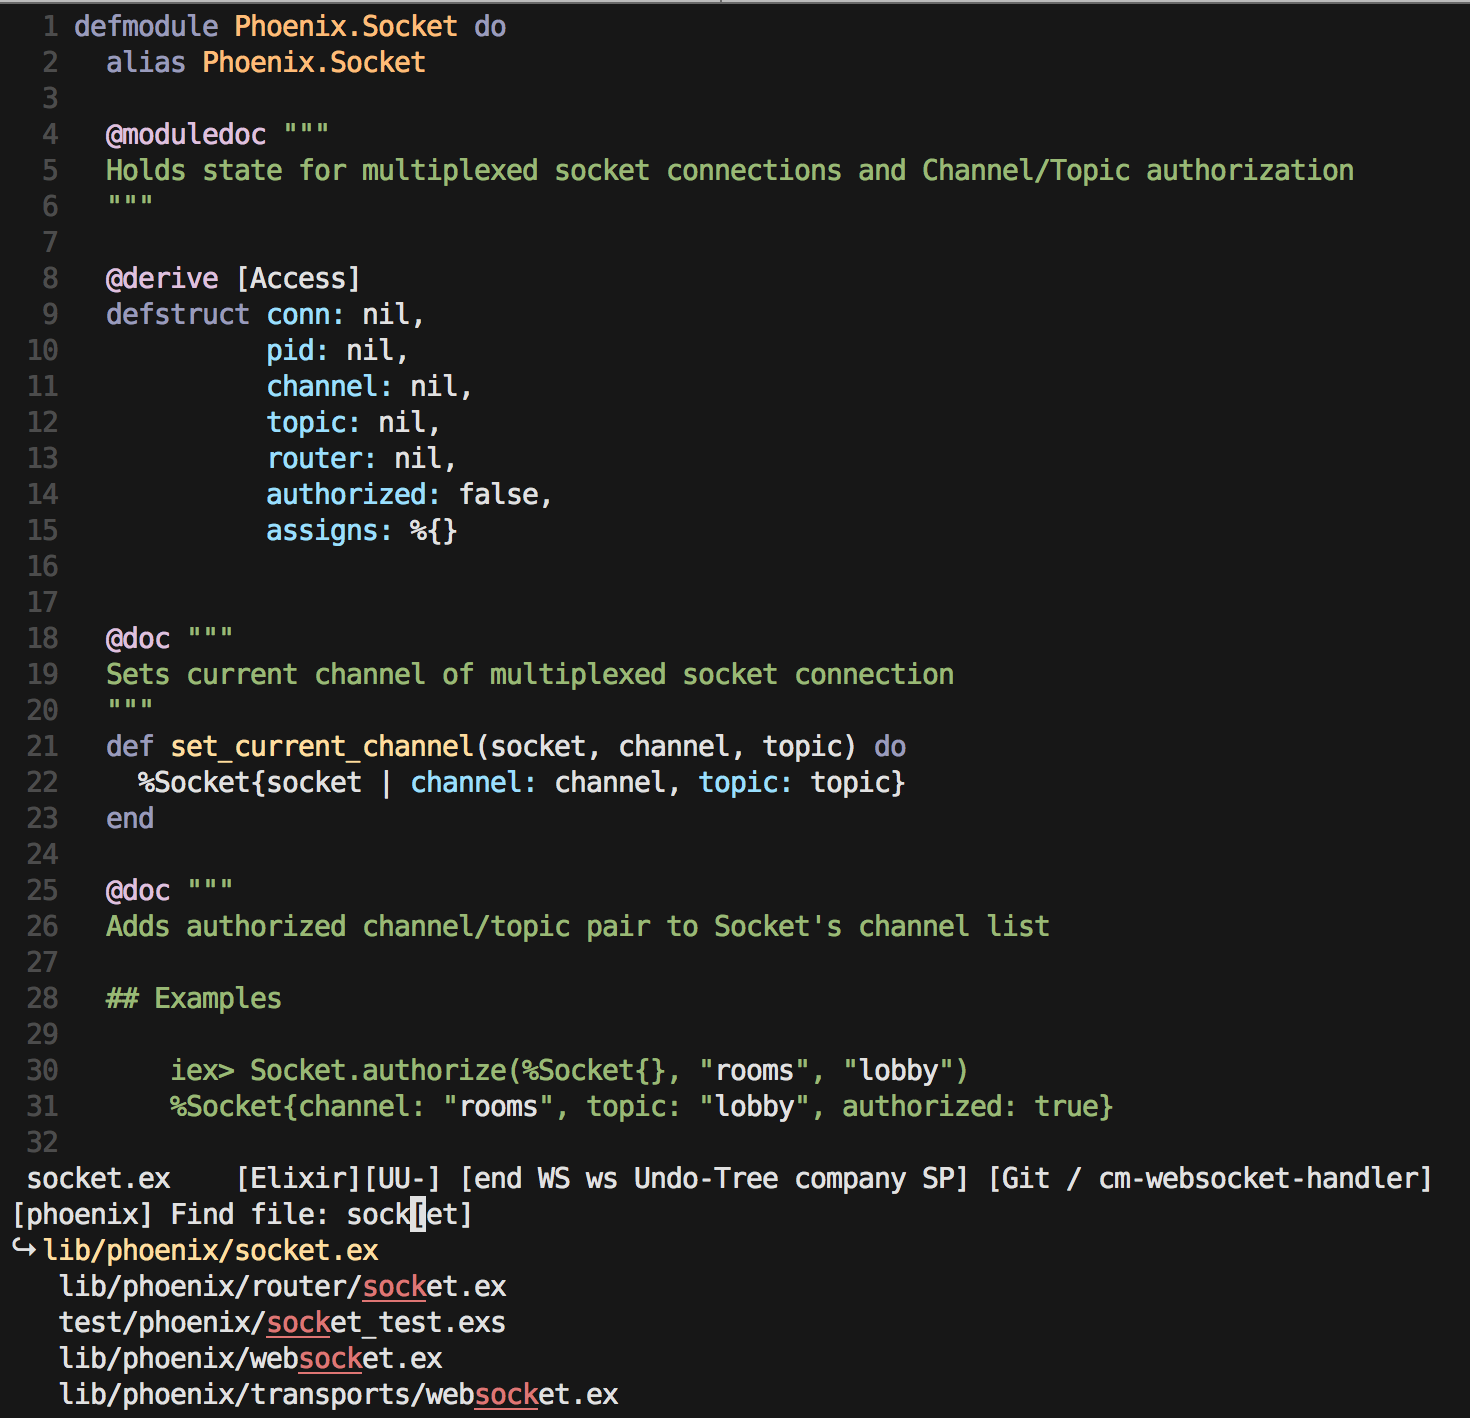1470x1418 pixels.
Task: Click defstruct keyword on line 9
Action: tap(178, 314)
